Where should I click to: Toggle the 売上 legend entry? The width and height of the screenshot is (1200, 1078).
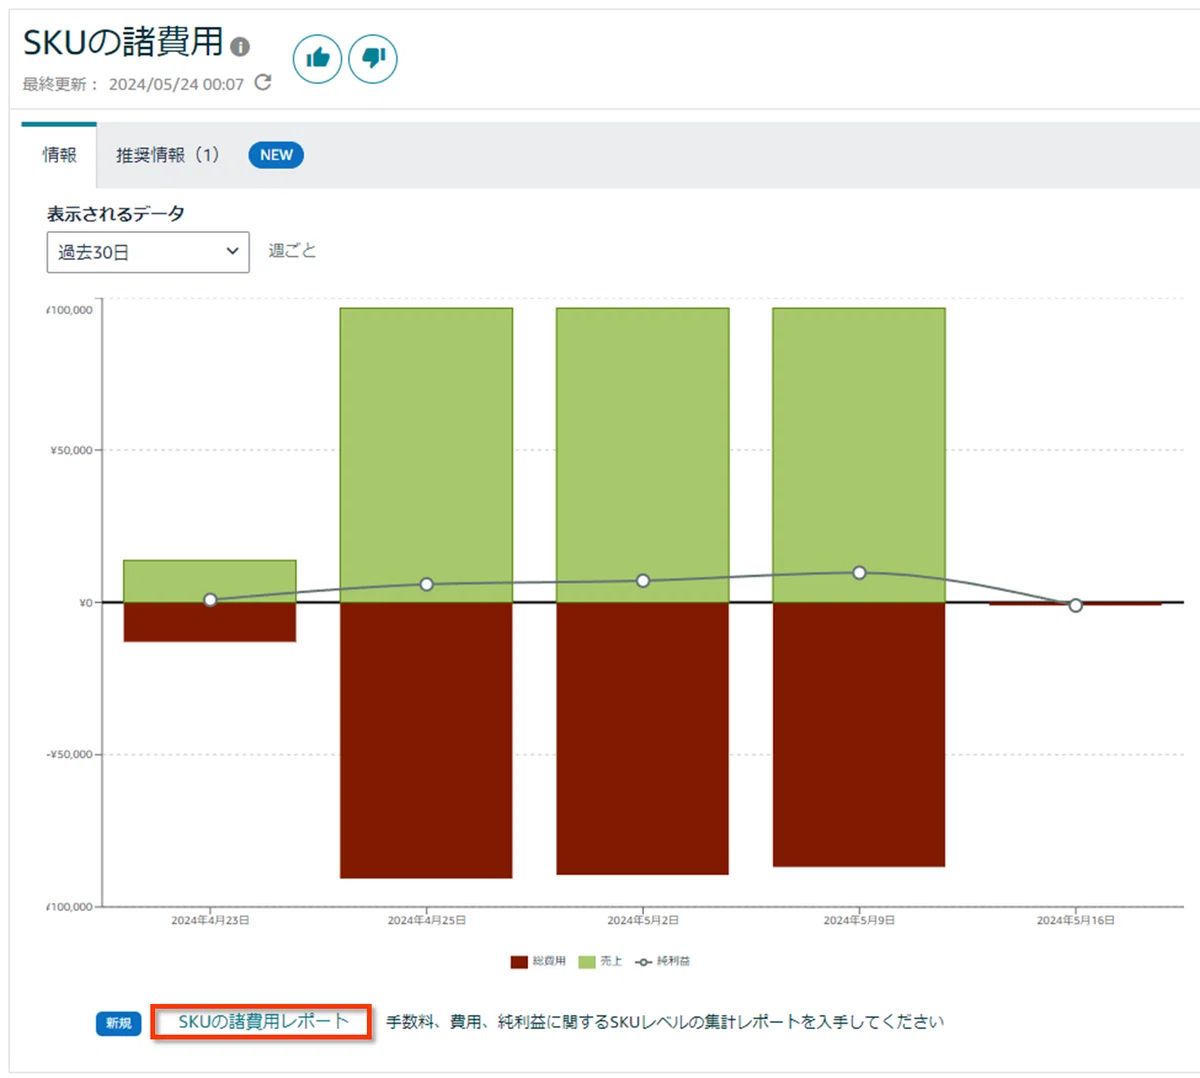[x=600, y=962]
